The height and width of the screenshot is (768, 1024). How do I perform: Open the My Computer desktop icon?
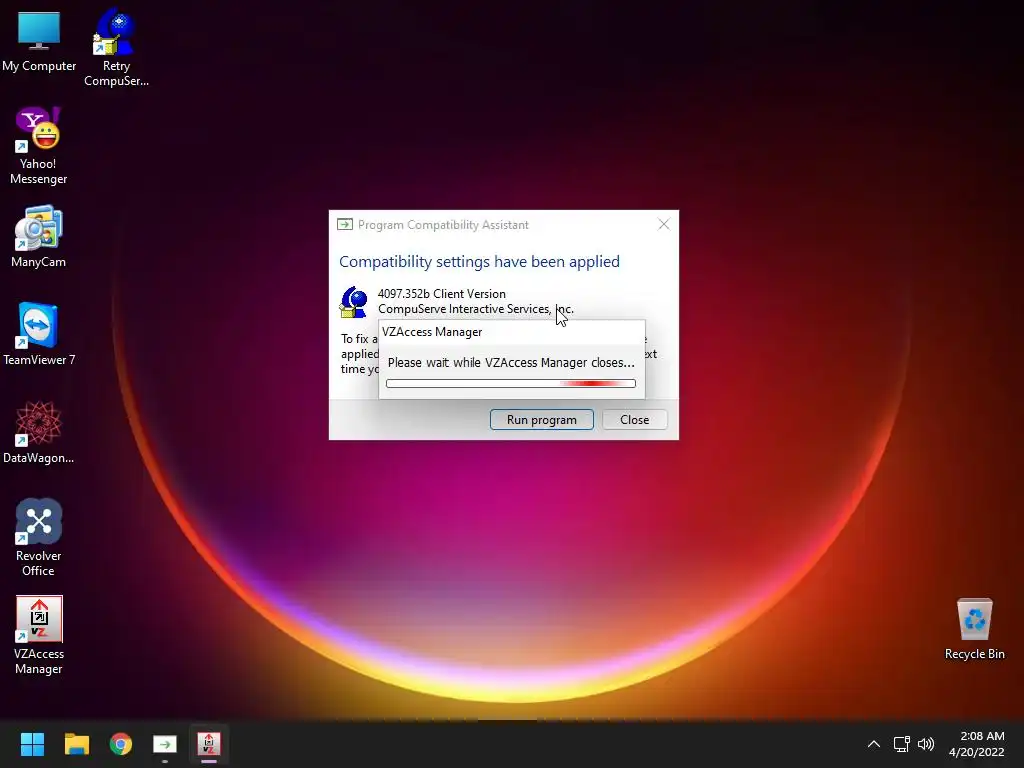coord(39,41)
